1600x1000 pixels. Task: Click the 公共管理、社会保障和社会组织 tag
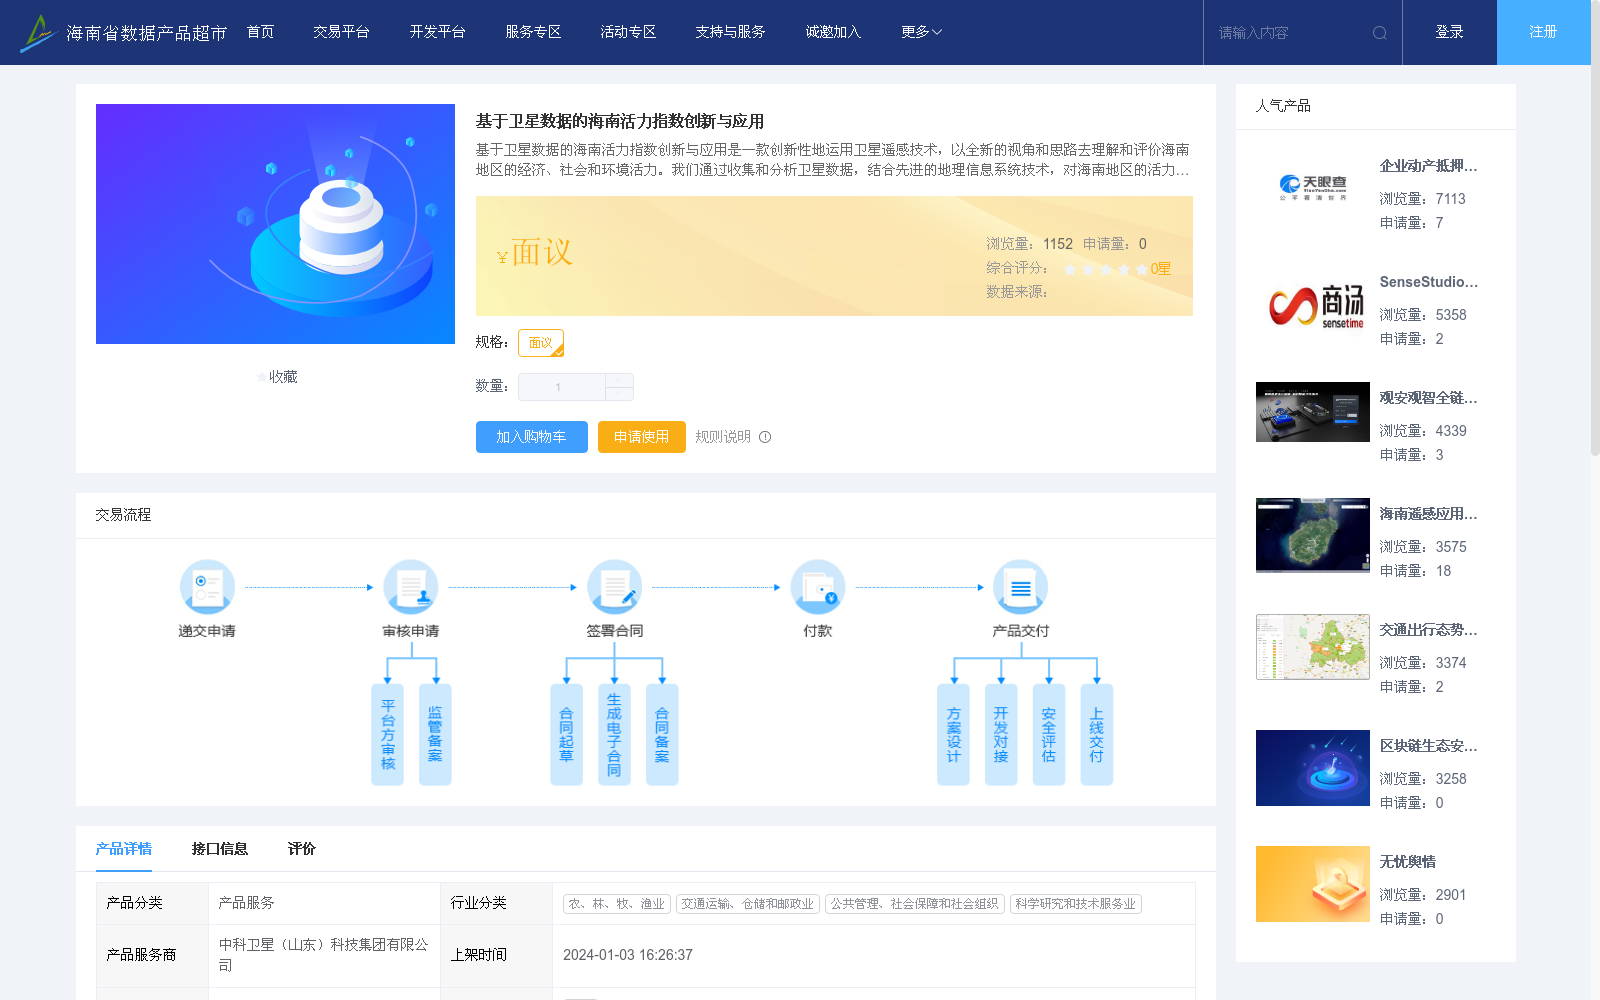click(915, 904)
